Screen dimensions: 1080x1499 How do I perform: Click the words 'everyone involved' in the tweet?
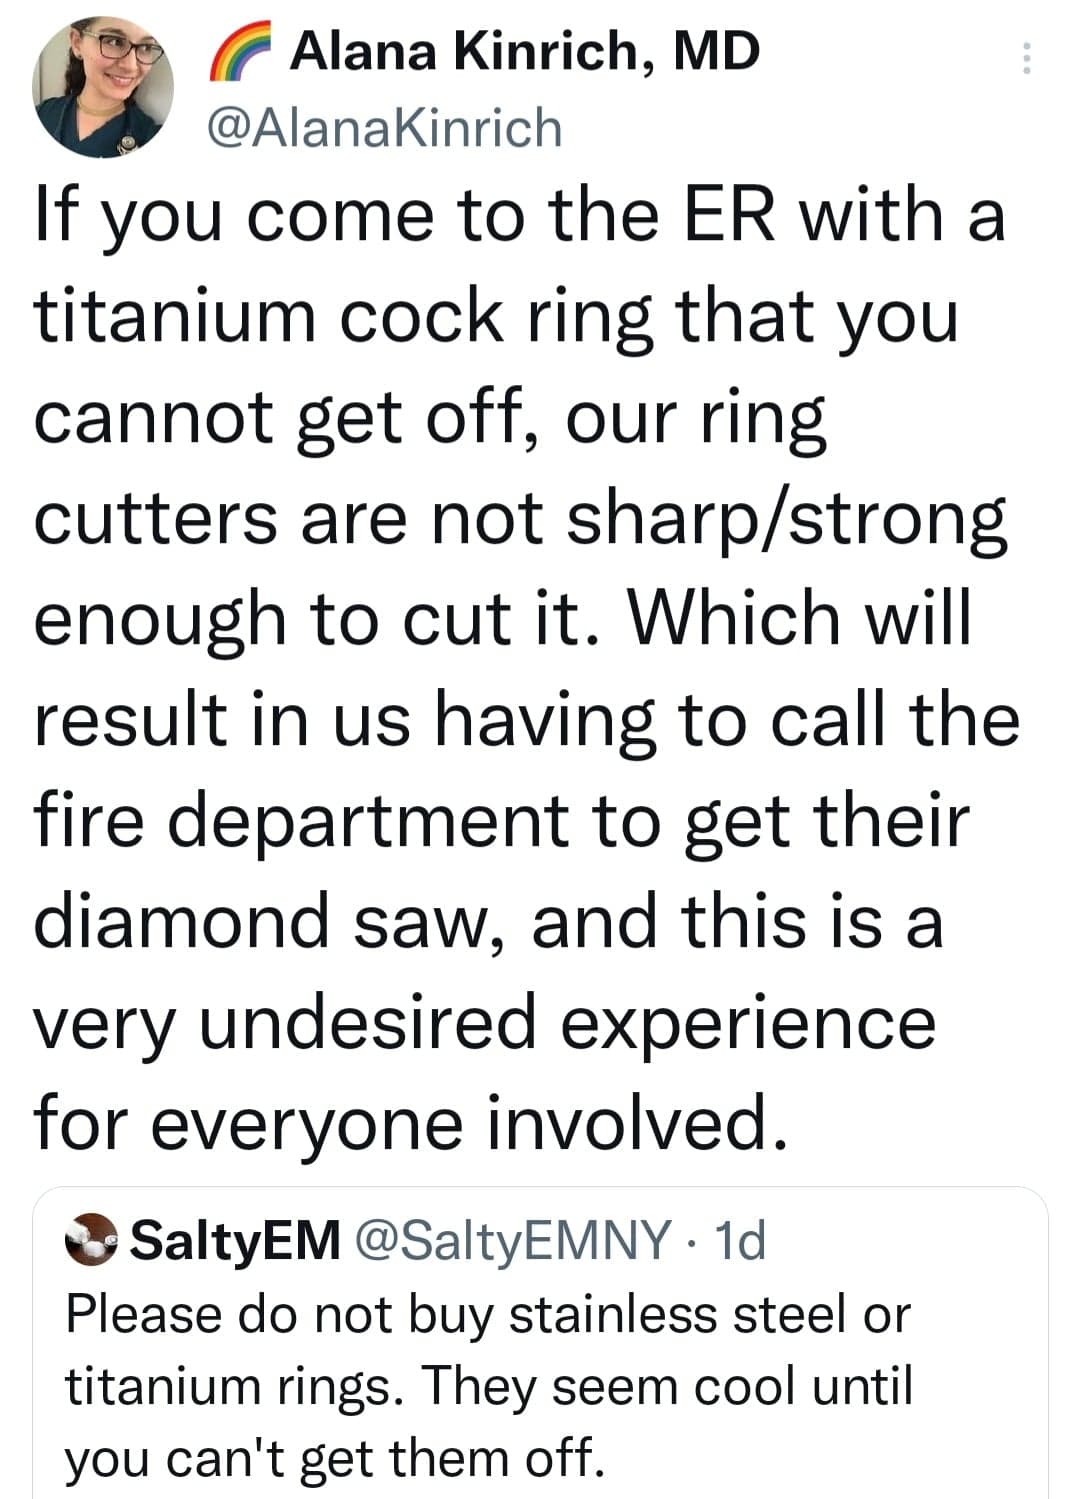tap(466, 1122)
